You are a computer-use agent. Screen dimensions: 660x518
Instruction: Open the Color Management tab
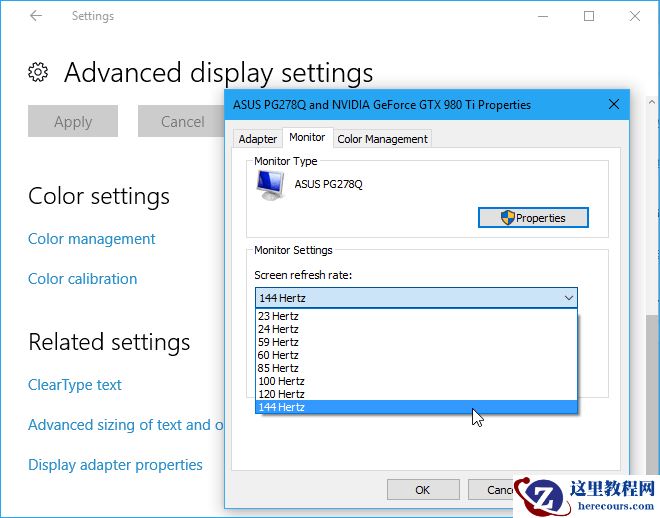(x=382, y=139)
